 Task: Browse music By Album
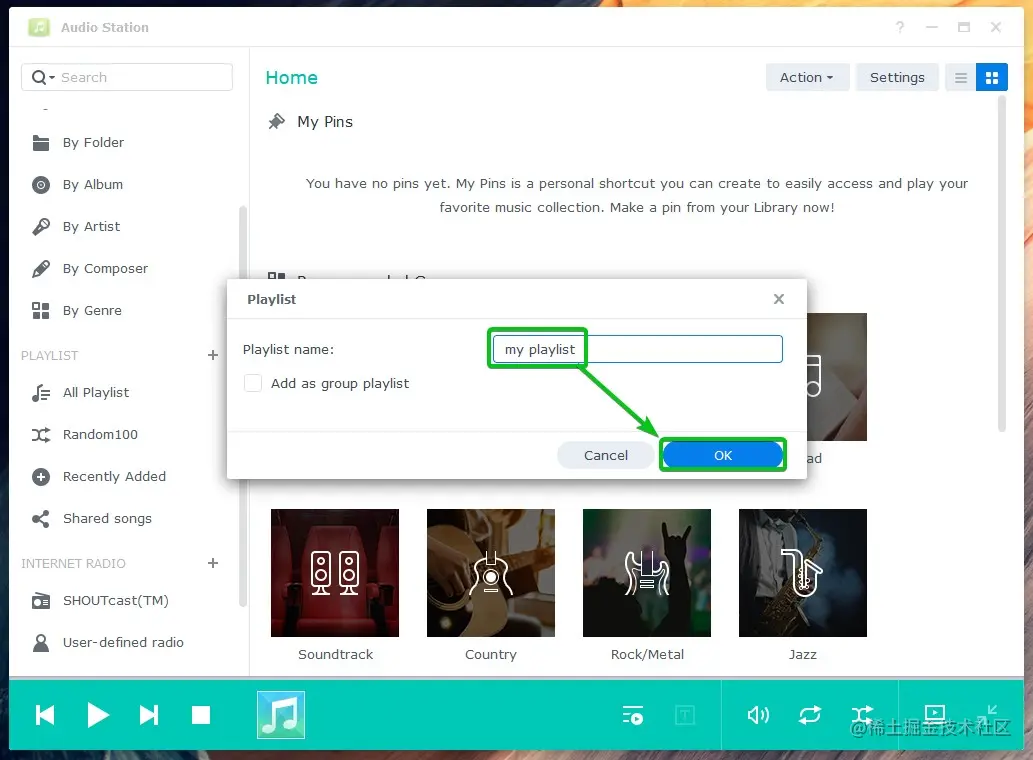(x=92, y=184)
